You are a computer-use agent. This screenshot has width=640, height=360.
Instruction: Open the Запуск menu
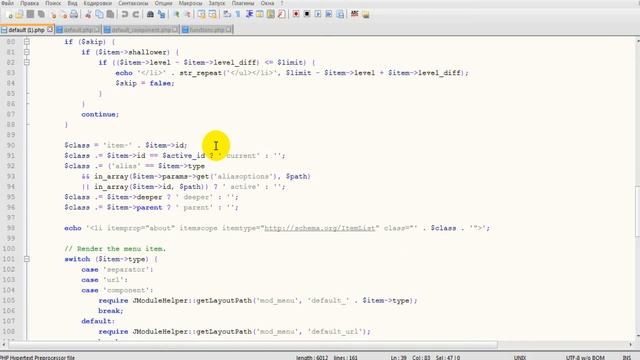(x=217, y=3)
